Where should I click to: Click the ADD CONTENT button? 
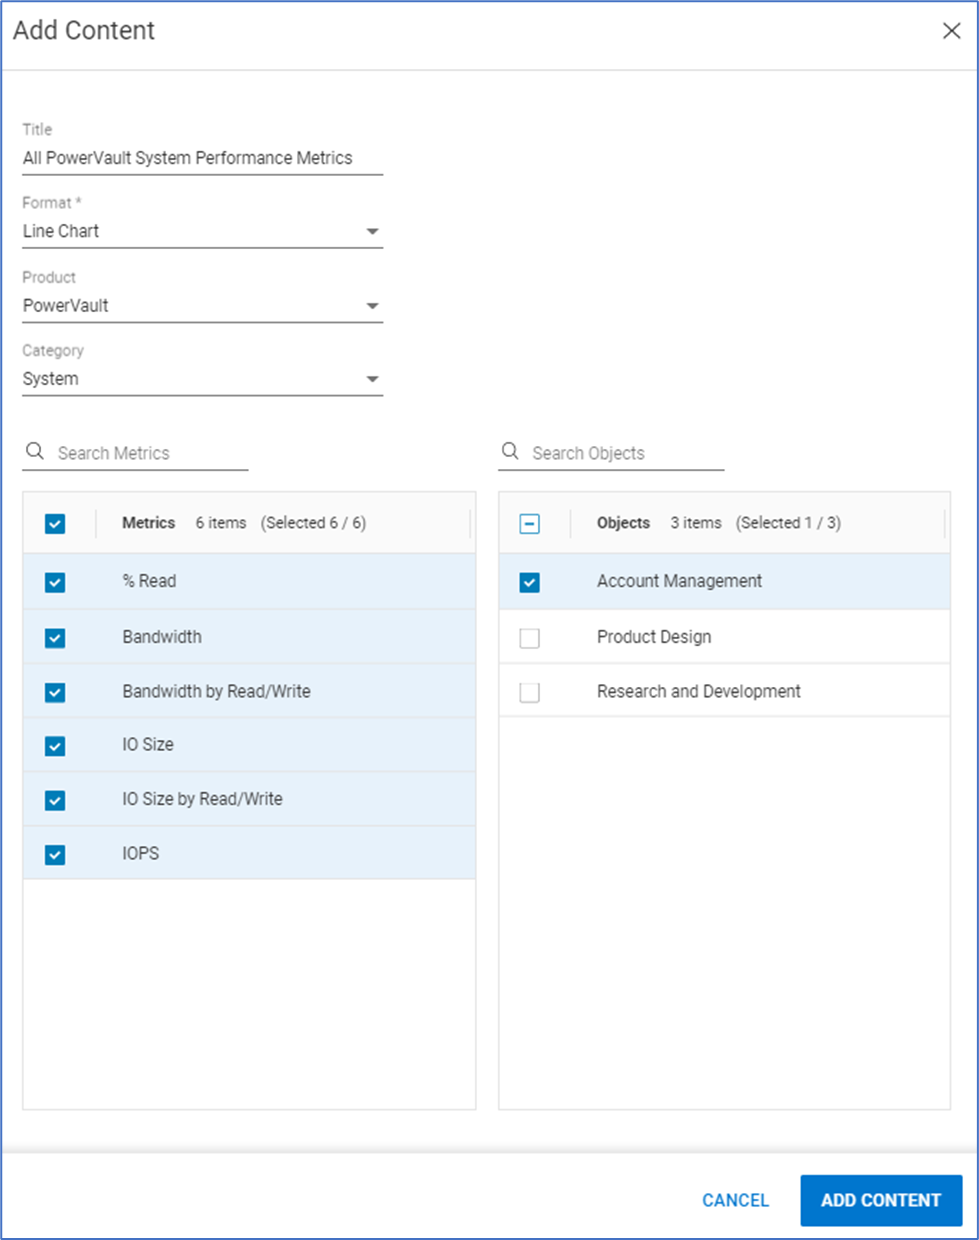point(880,1200)
